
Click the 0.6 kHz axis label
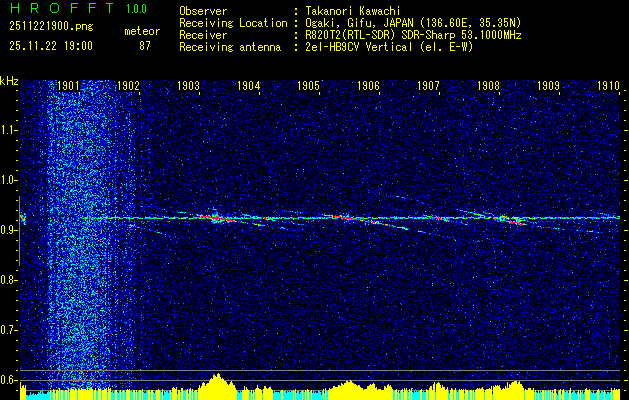pyautogui.click(x=8, y=380)
